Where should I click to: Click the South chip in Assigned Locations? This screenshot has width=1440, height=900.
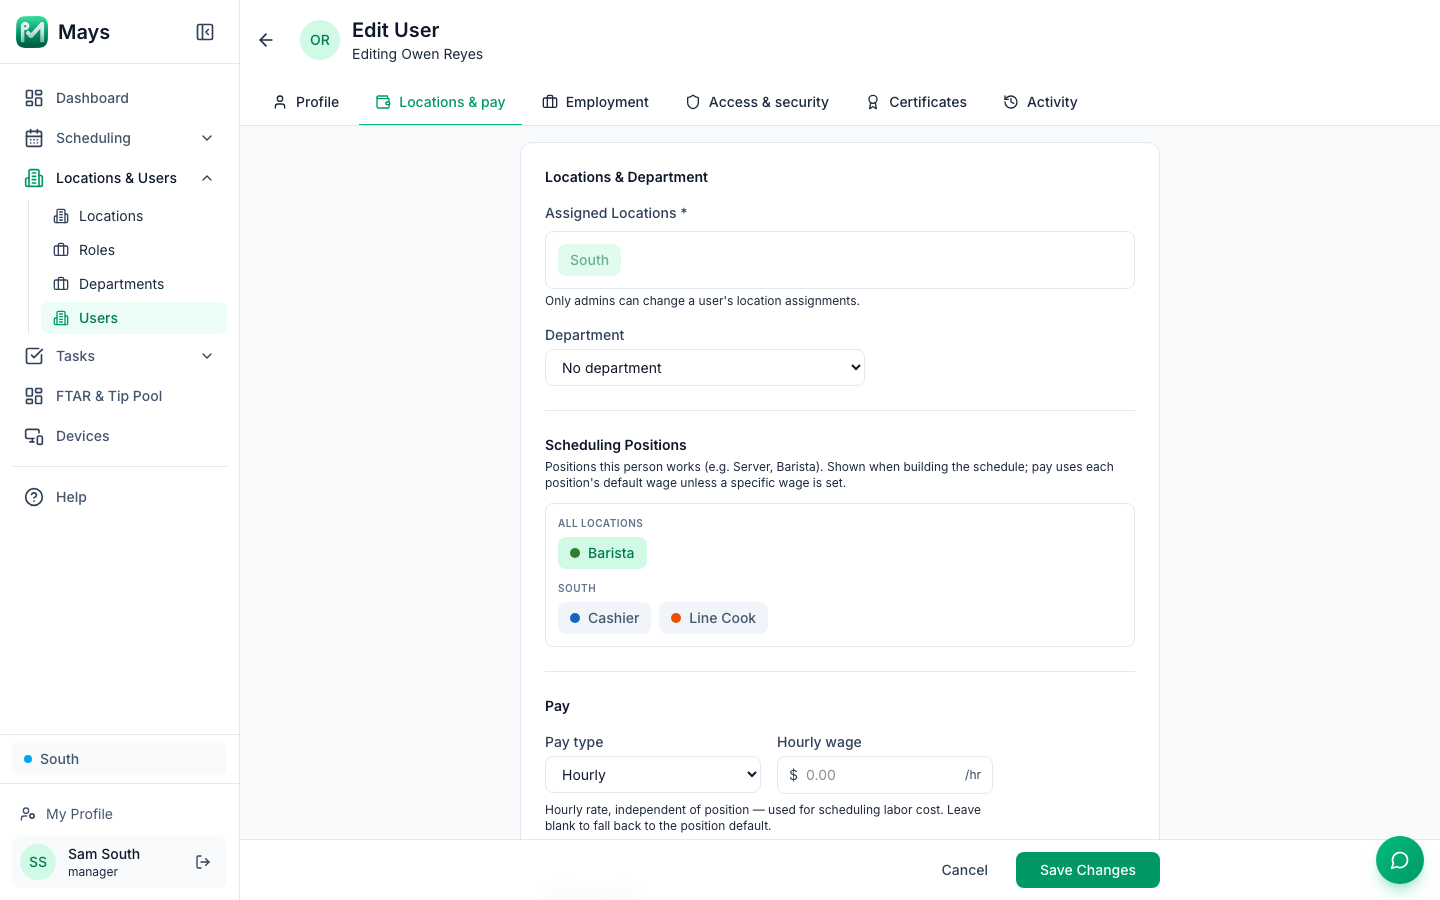(589, 260)
